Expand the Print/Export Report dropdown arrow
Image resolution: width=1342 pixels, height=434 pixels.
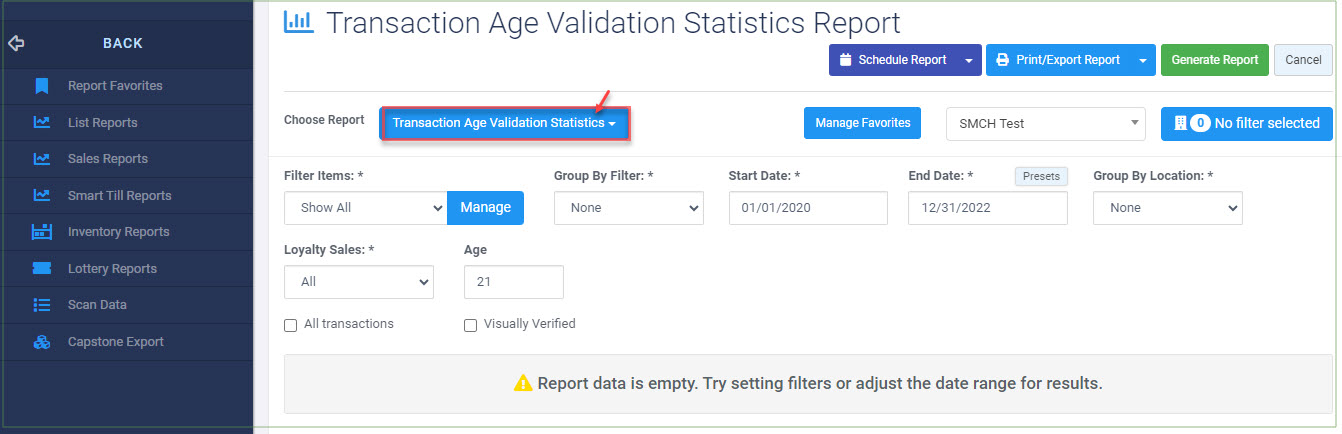[1143, 60]
